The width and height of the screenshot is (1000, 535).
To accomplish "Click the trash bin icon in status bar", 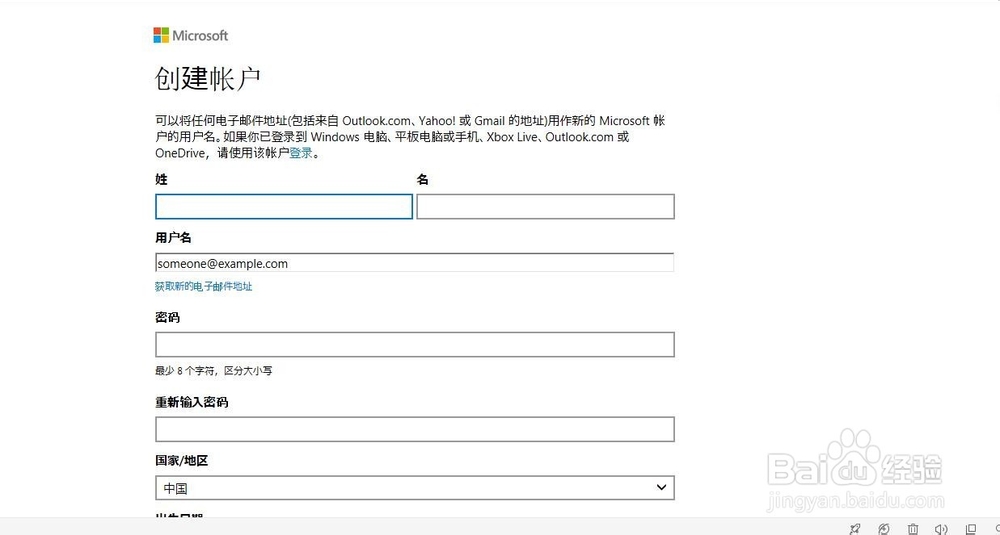I will pyautogui.click(x=913, y=529).
